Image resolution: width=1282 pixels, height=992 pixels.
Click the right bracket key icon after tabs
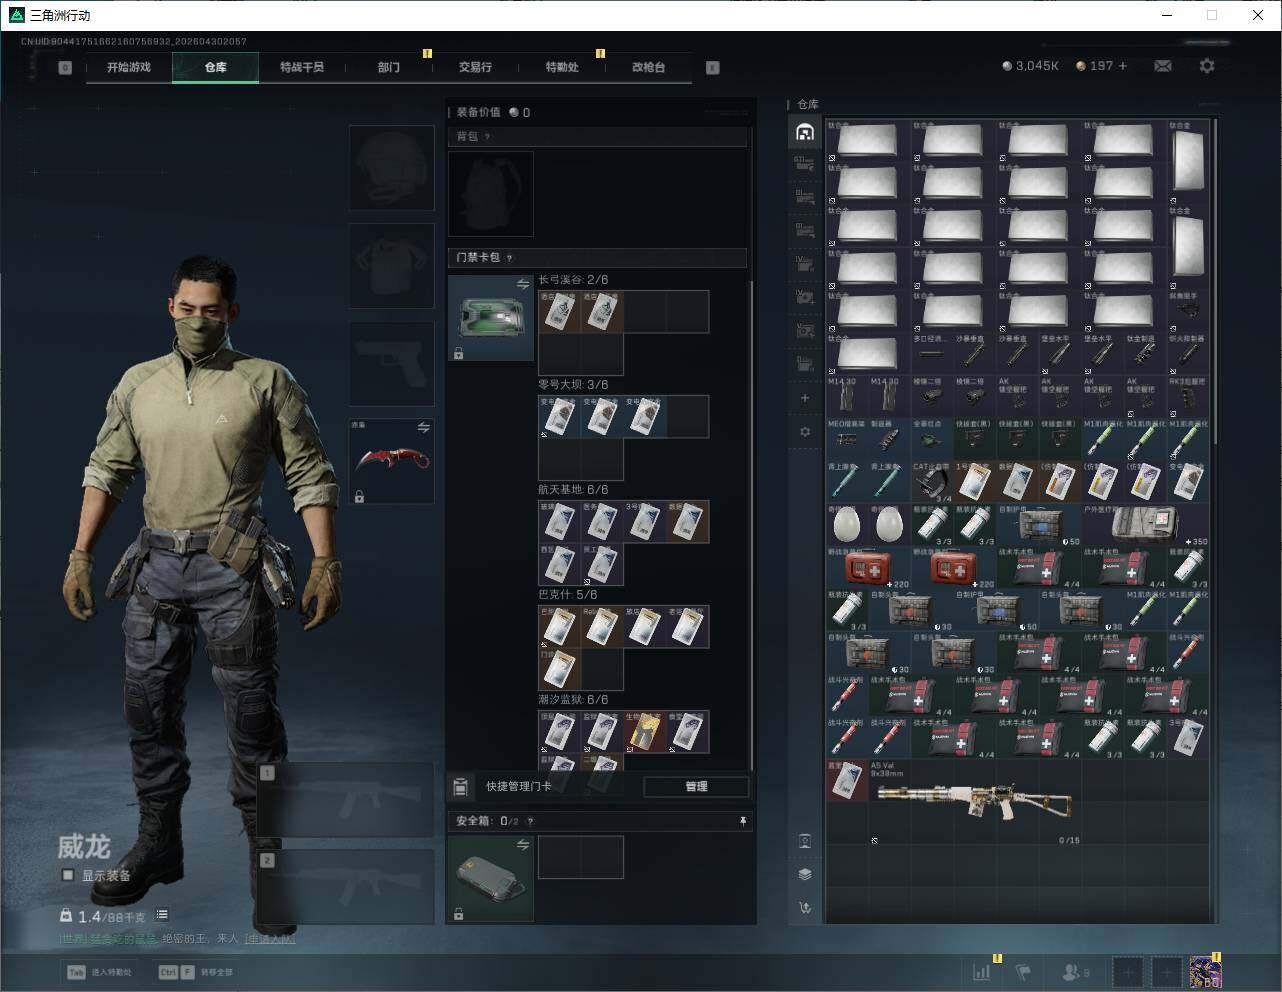pyautogui.click(x=713, y=68)
